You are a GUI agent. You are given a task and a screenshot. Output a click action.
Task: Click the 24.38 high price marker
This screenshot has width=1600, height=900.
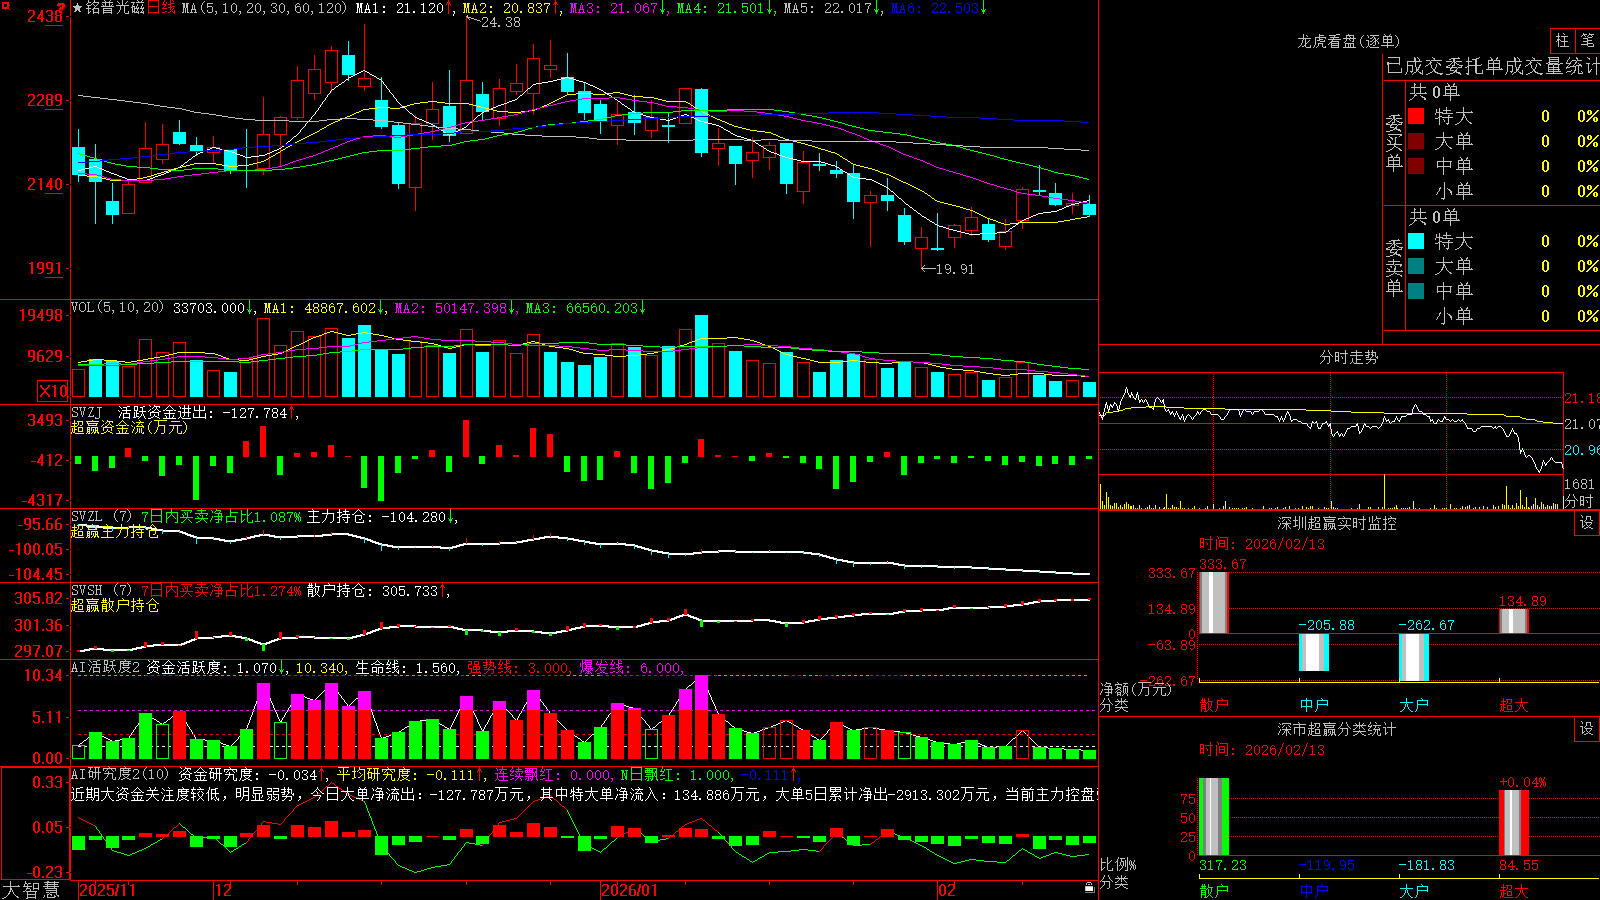[x=501, y=22]
